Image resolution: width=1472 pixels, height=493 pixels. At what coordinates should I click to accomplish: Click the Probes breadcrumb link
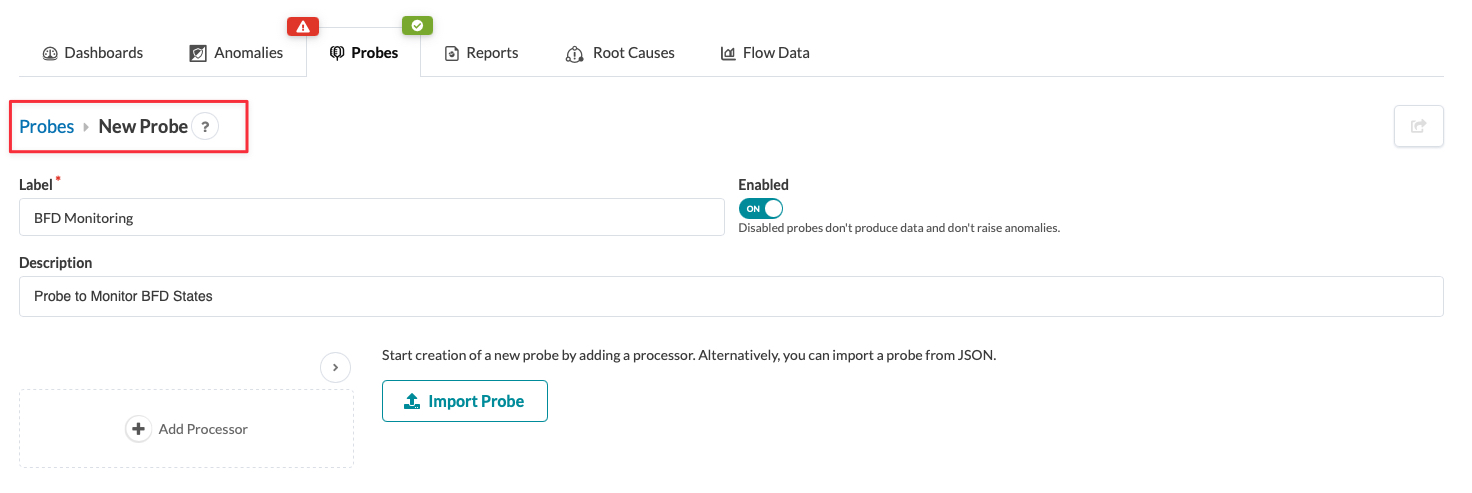click(47, 127)
